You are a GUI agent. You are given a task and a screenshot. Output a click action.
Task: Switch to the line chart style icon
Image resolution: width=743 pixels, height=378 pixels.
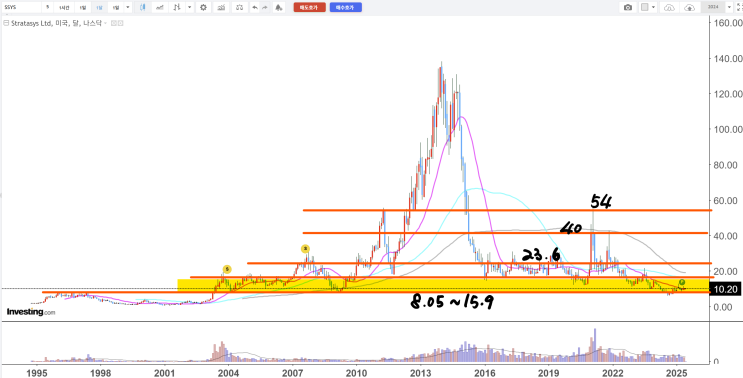pyautogui.click(x=161, y=7)
